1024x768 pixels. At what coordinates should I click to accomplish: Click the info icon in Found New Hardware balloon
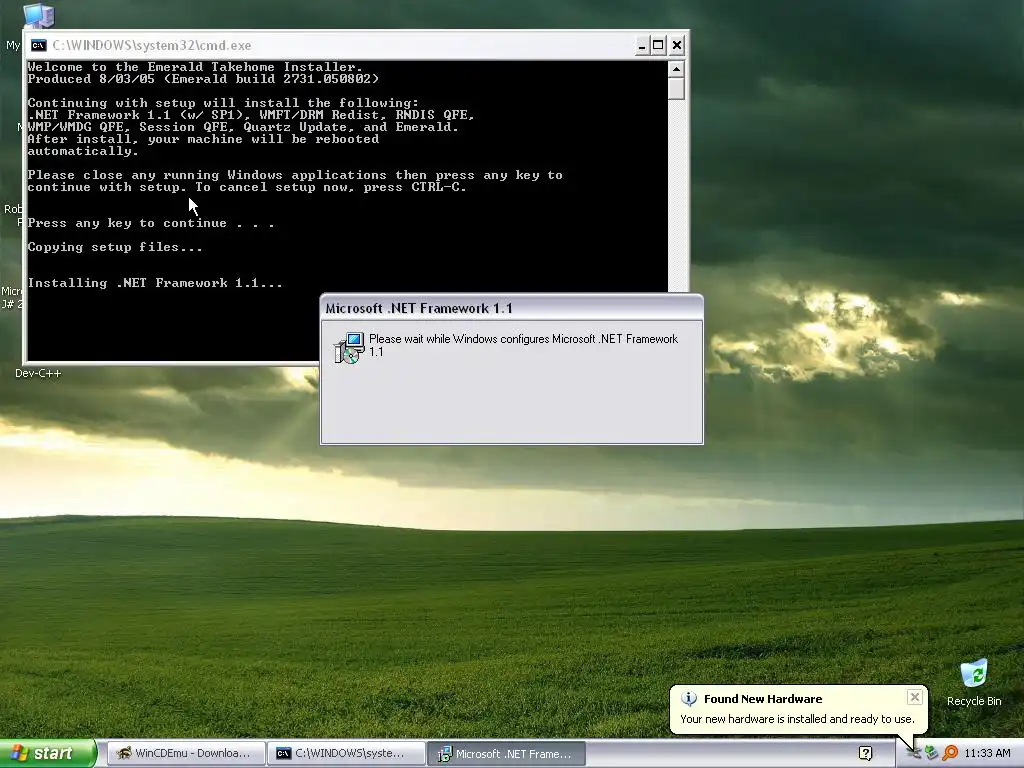point(688,698)
